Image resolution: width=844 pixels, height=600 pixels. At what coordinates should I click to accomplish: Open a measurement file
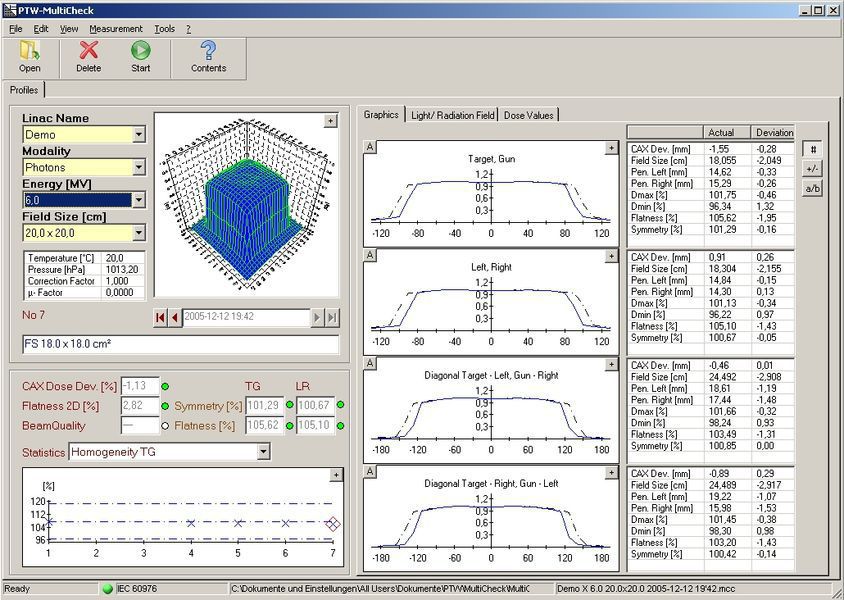[29, 57]
